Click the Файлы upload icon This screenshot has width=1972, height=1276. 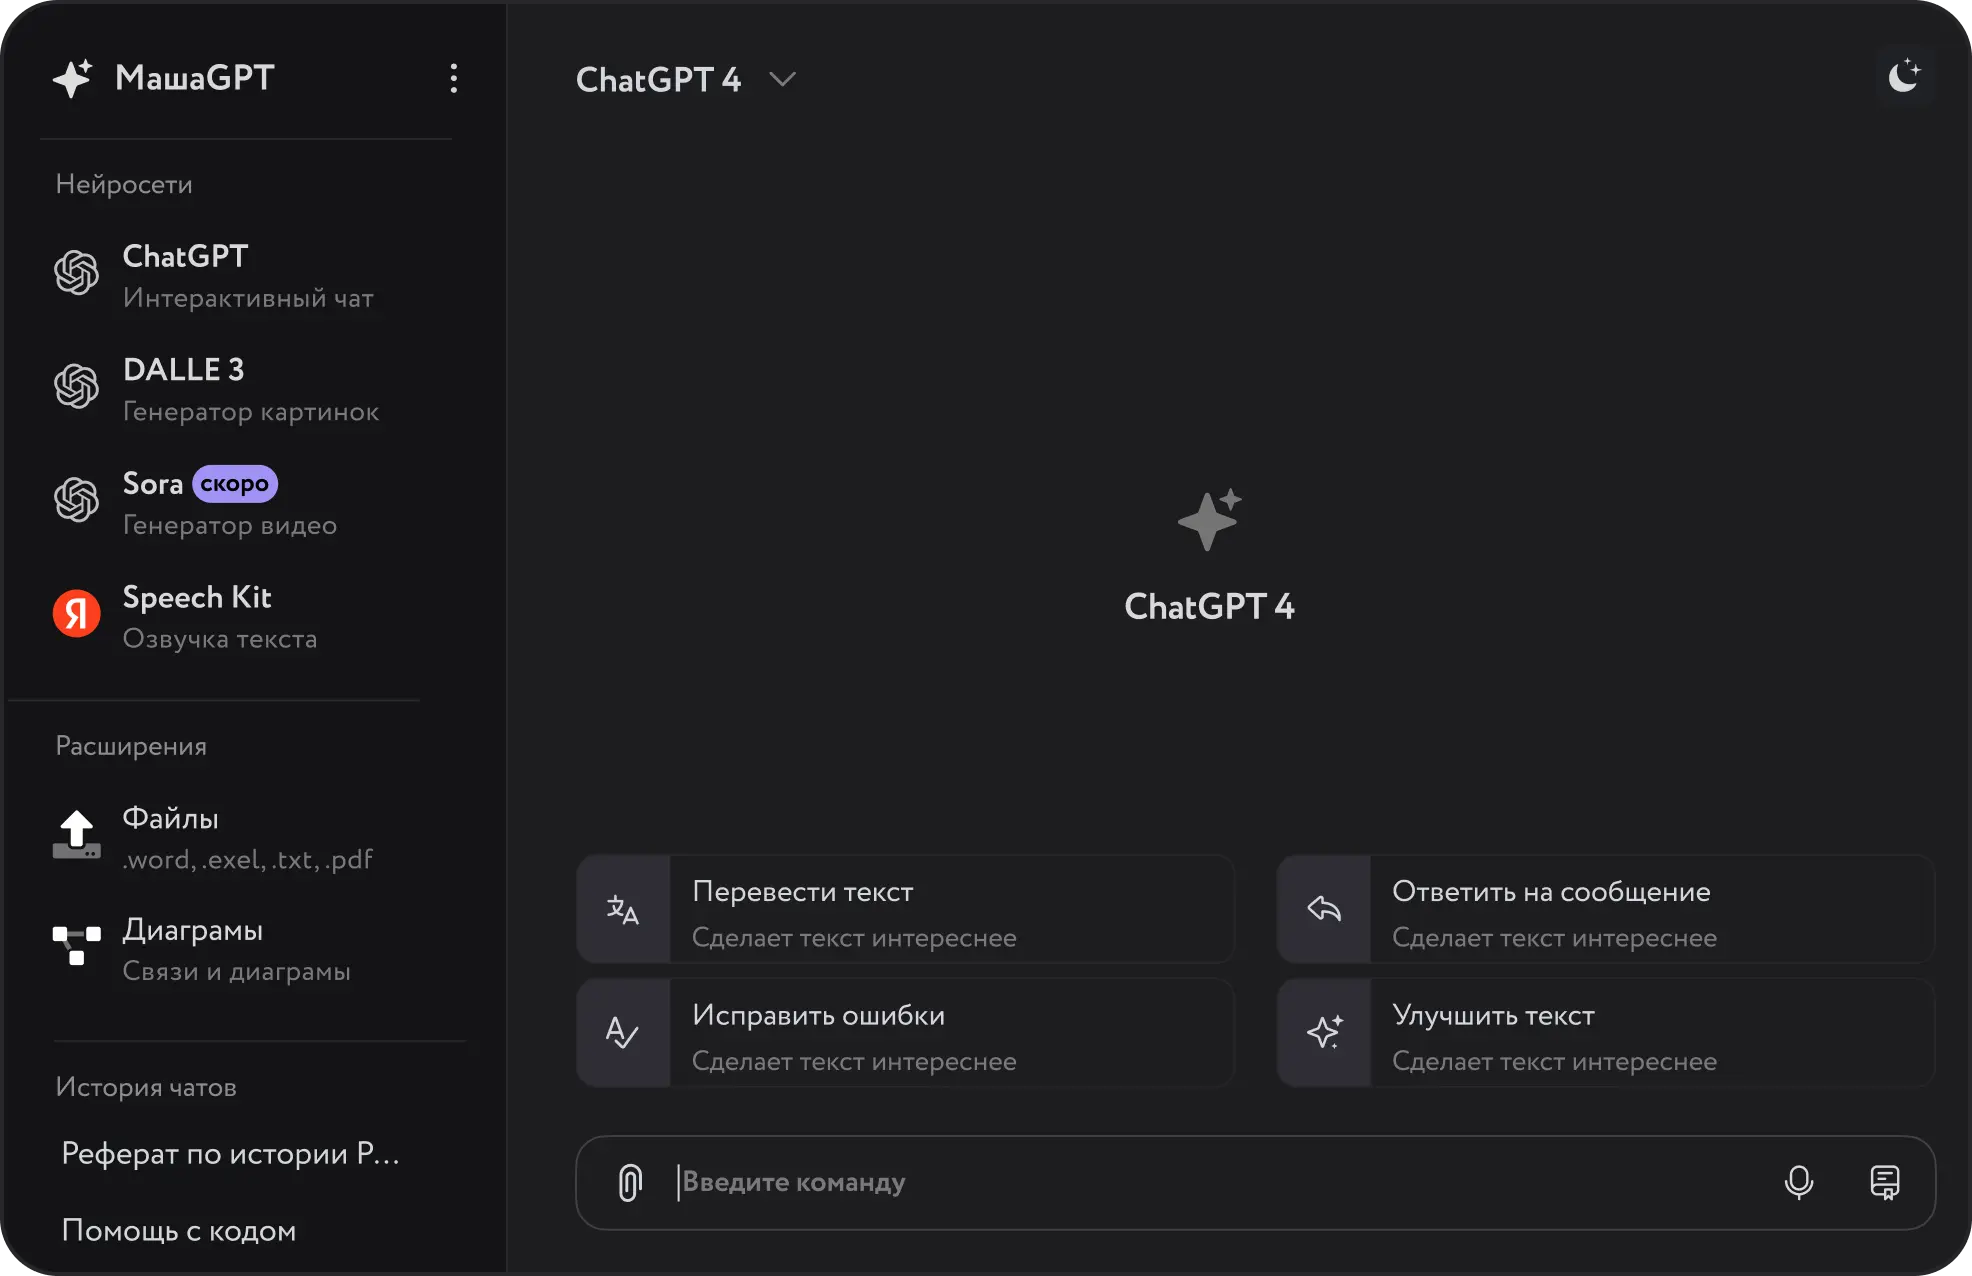tap(77, 835)
